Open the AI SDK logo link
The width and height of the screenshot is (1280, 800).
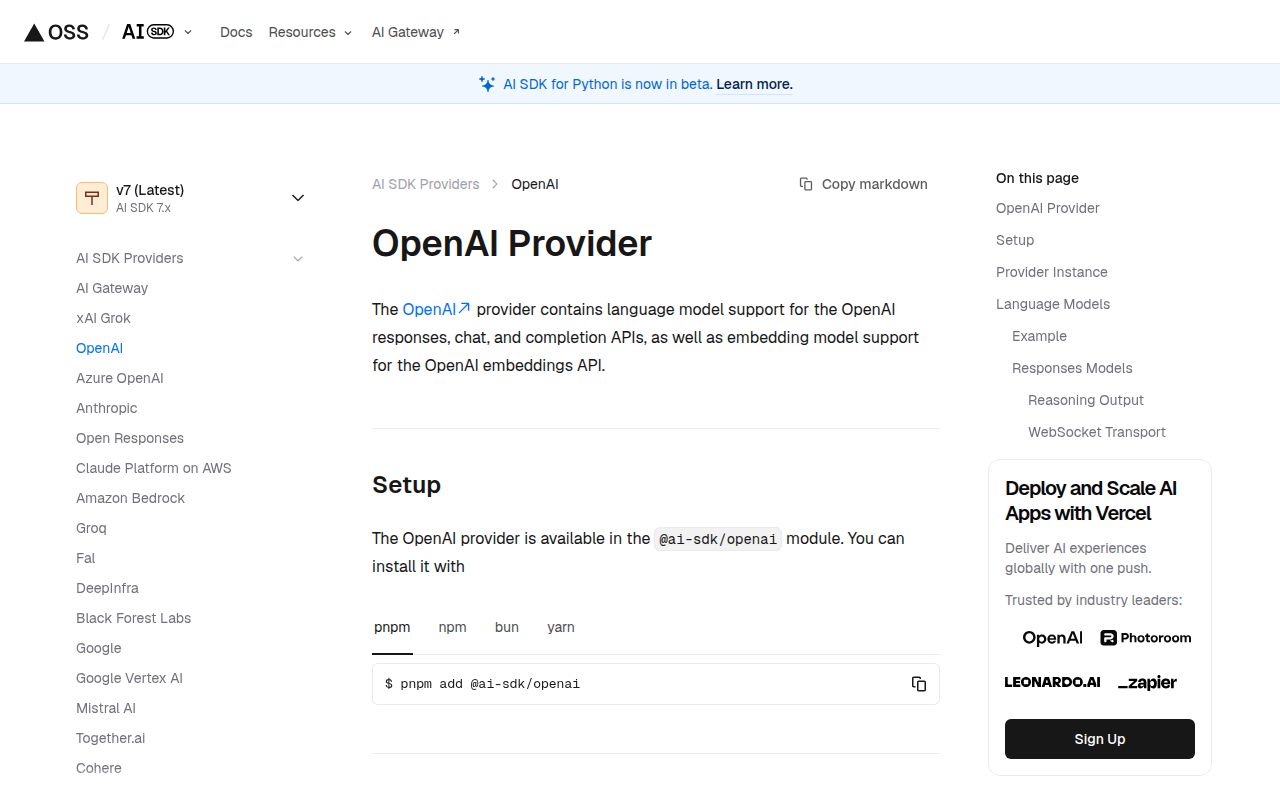click(x=148, y=32)
